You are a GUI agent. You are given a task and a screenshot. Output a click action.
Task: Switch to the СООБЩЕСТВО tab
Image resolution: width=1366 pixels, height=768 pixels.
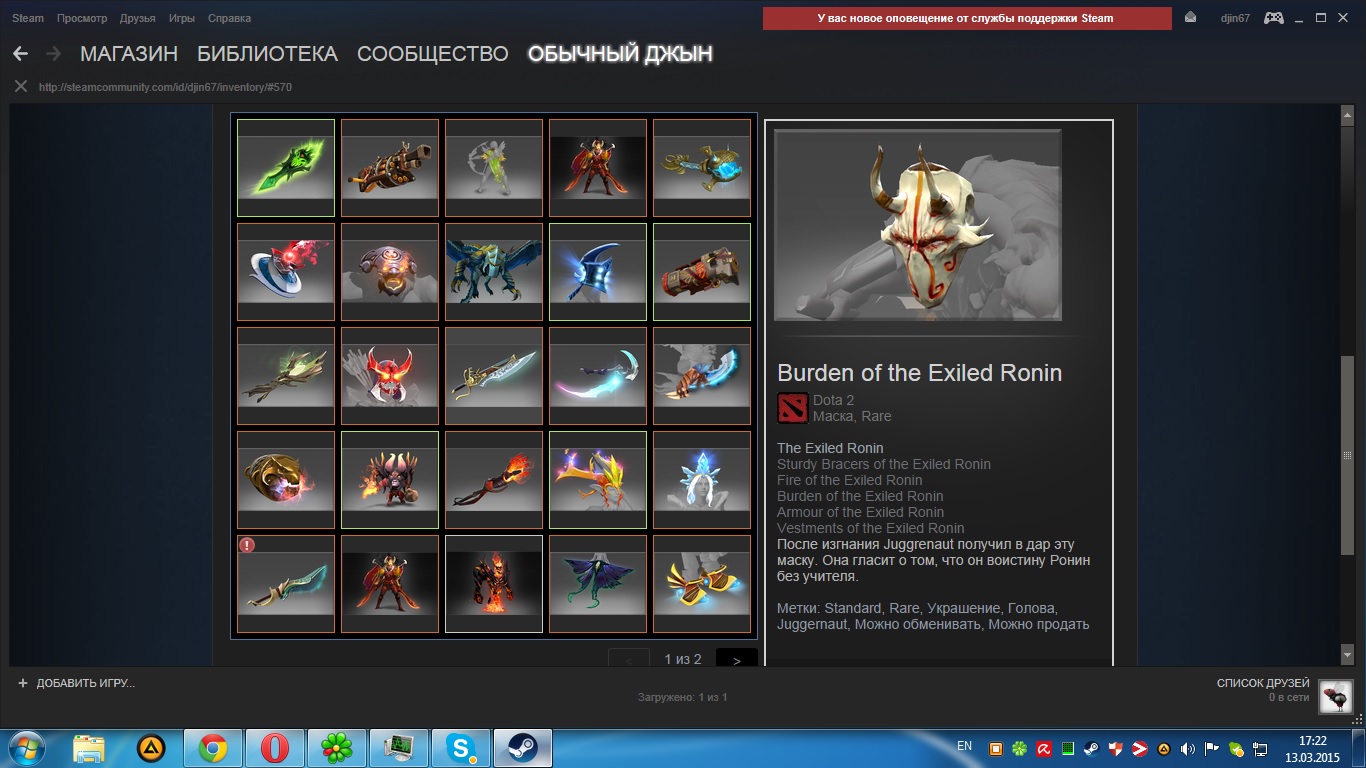tap(432, 54)
